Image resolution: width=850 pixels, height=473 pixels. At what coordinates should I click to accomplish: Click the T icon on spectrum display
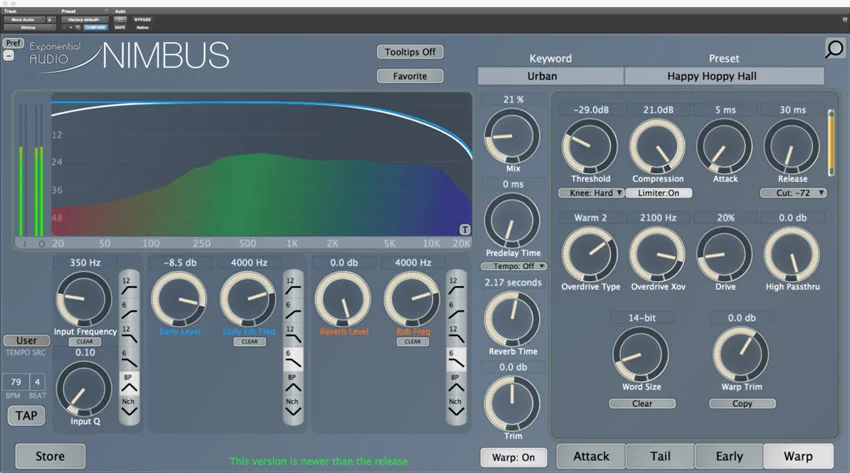(x=465, y=229)
